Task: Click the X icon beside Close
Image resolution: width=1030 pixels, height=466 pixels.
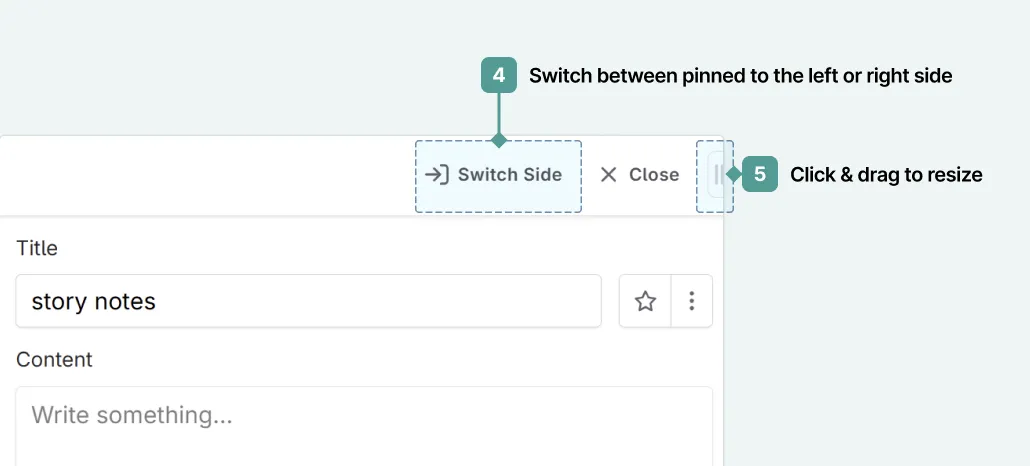Action: pyautogui.click(x=608, y=175)
